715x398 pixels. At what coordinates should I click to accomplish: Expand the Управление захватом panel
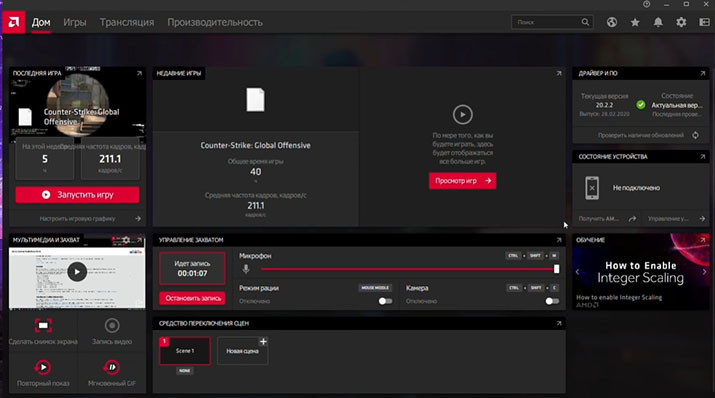[x=559, y=240]
